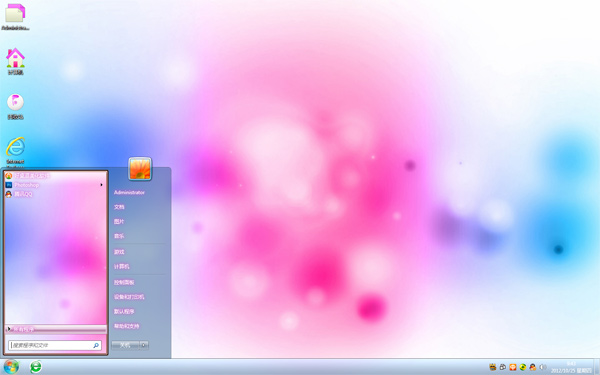The width and height of the screenshot is (600, 375).
Task: Launch Photoshop from the Start menu
Action: pyautogui.click(x=55, y=185)
